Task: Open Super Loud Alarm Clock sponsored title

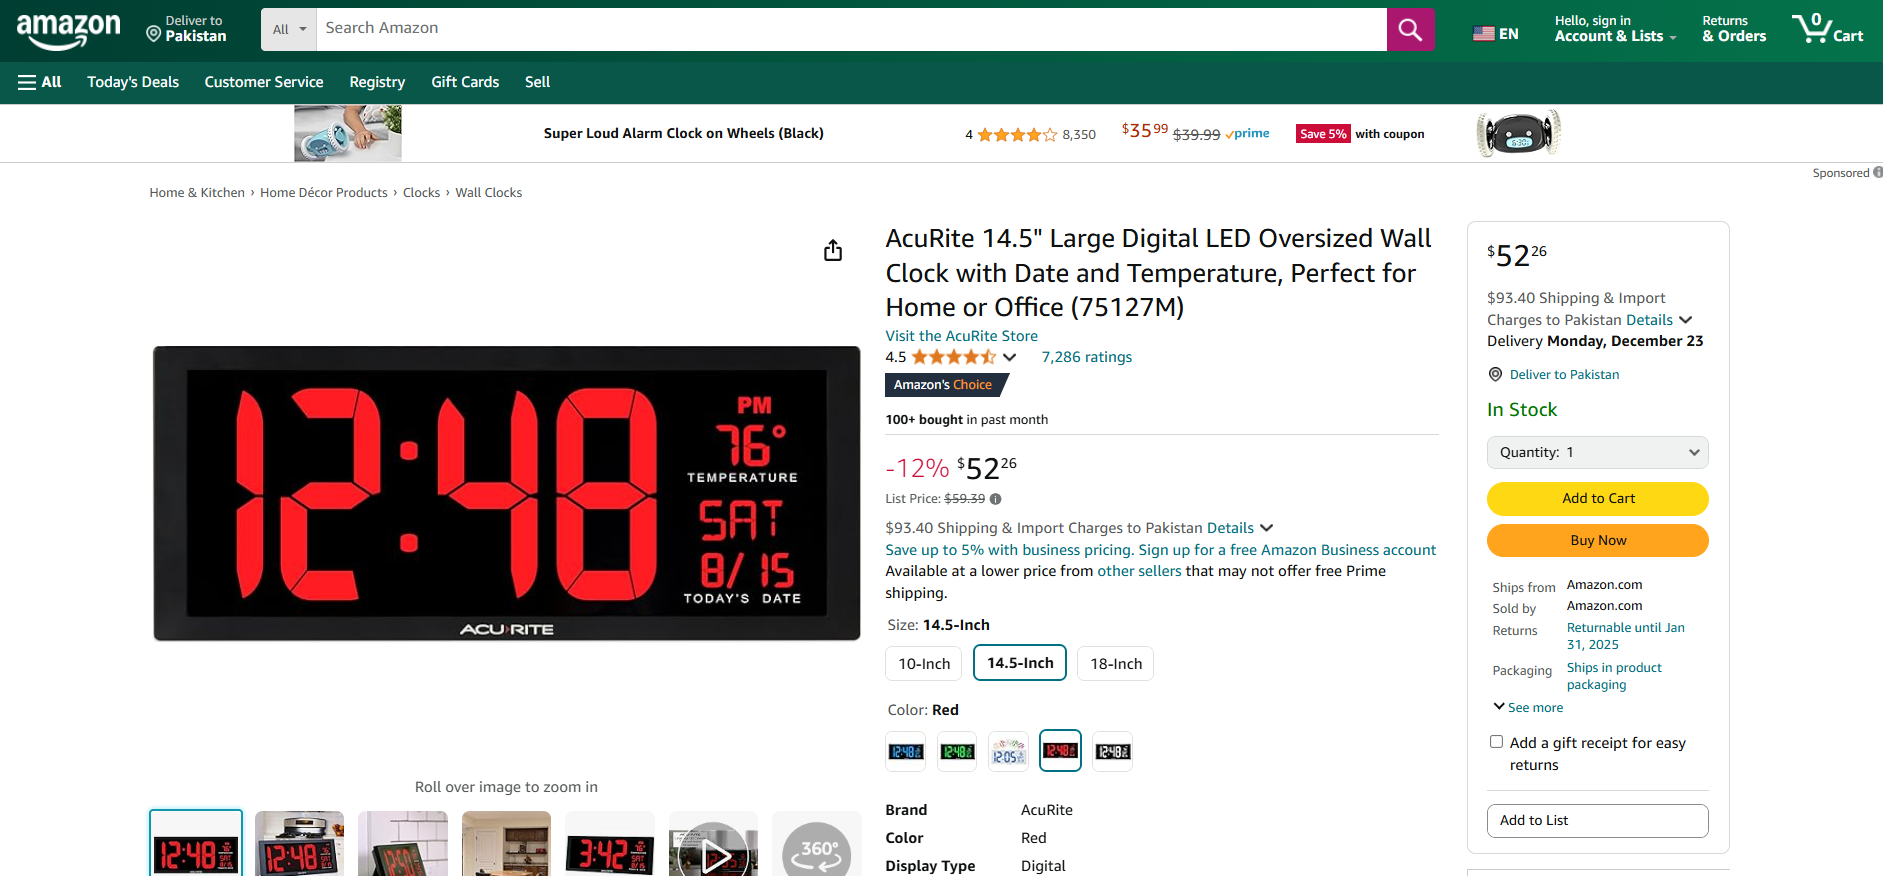Action: (683, 134)
